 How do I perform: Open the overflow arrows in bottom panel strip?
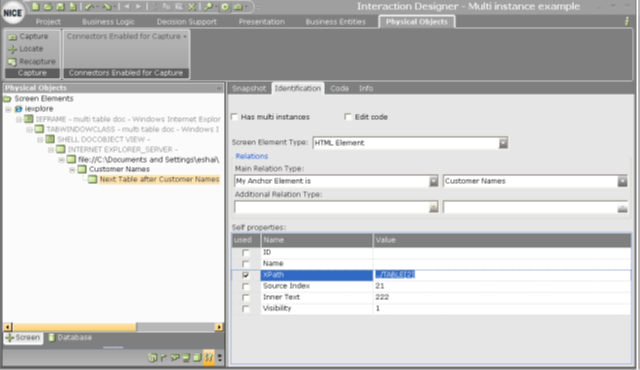coord(220,358)
